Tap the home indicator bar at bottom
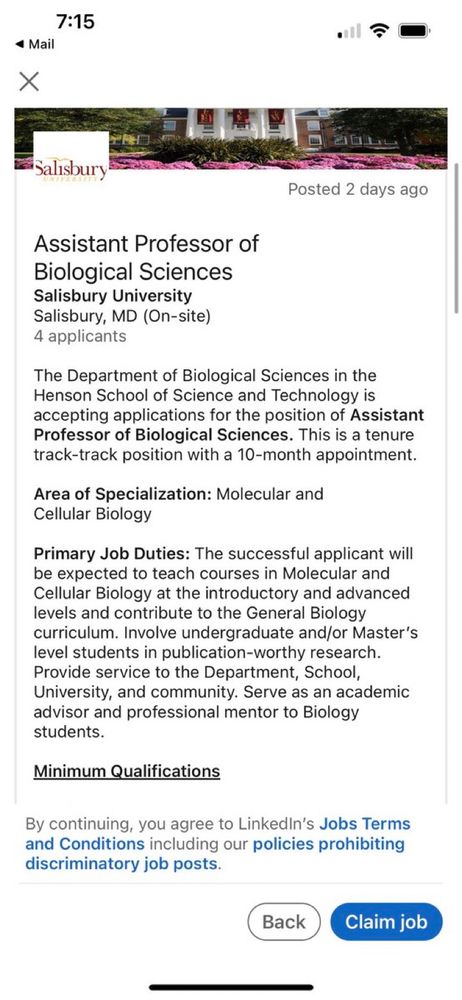The width and height of the screenshot is (462, 1000). coord(231,987)
